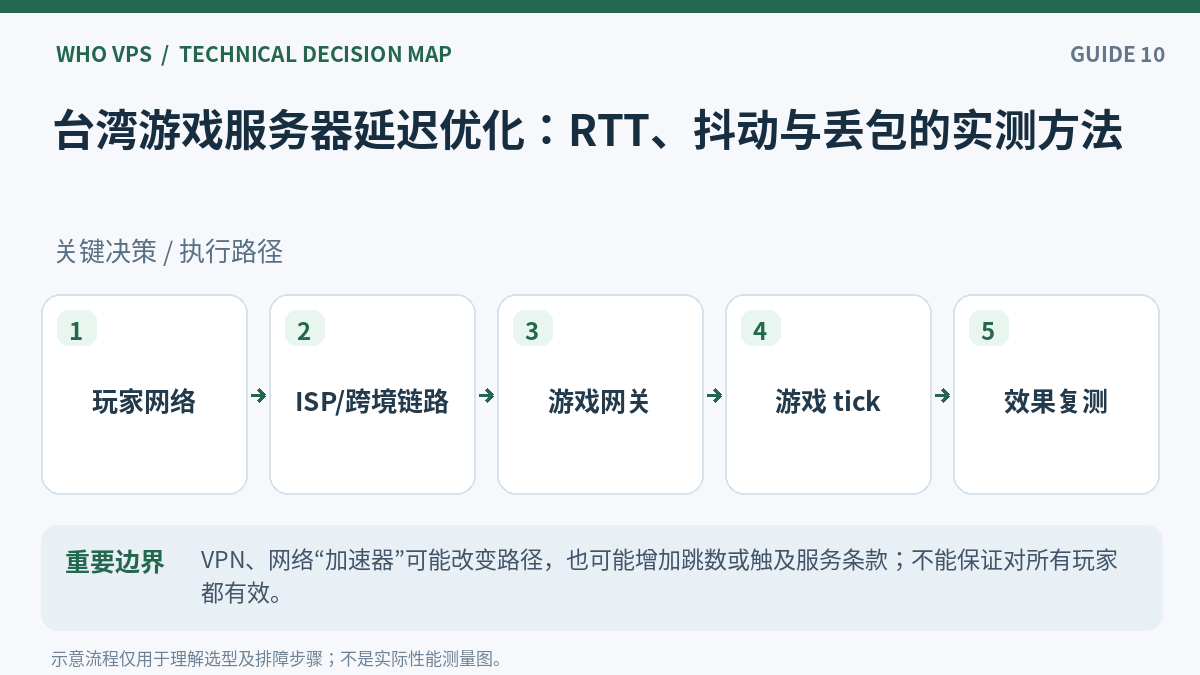Select the 游戏 tick step card
This screenshot has height=675, width=1200.
tap(828, 394)
